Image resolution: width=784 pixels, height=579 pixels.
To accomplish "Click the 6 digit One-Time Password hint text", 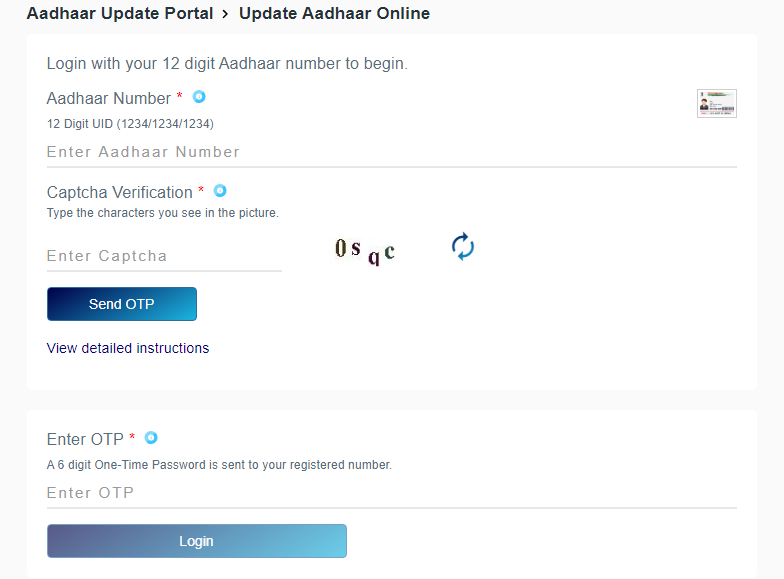I will point(220,465).
